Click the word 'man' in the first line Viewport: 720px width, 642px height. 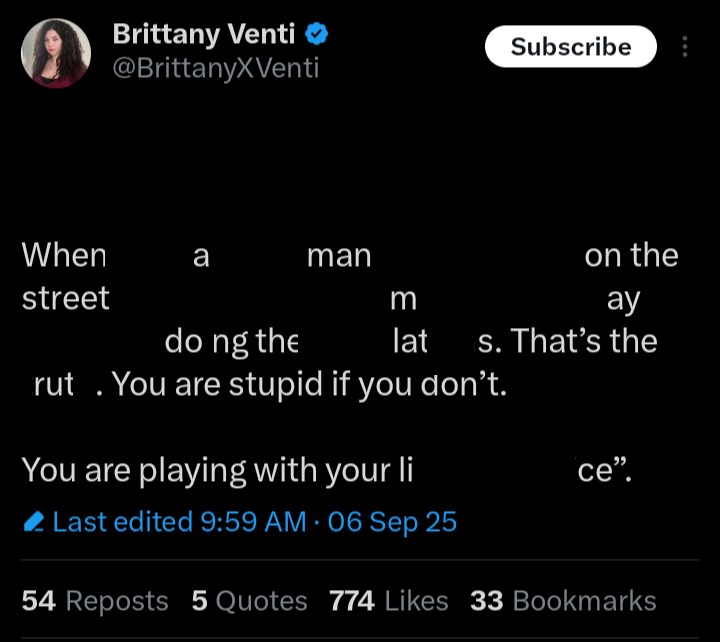[x=339, y=256]
